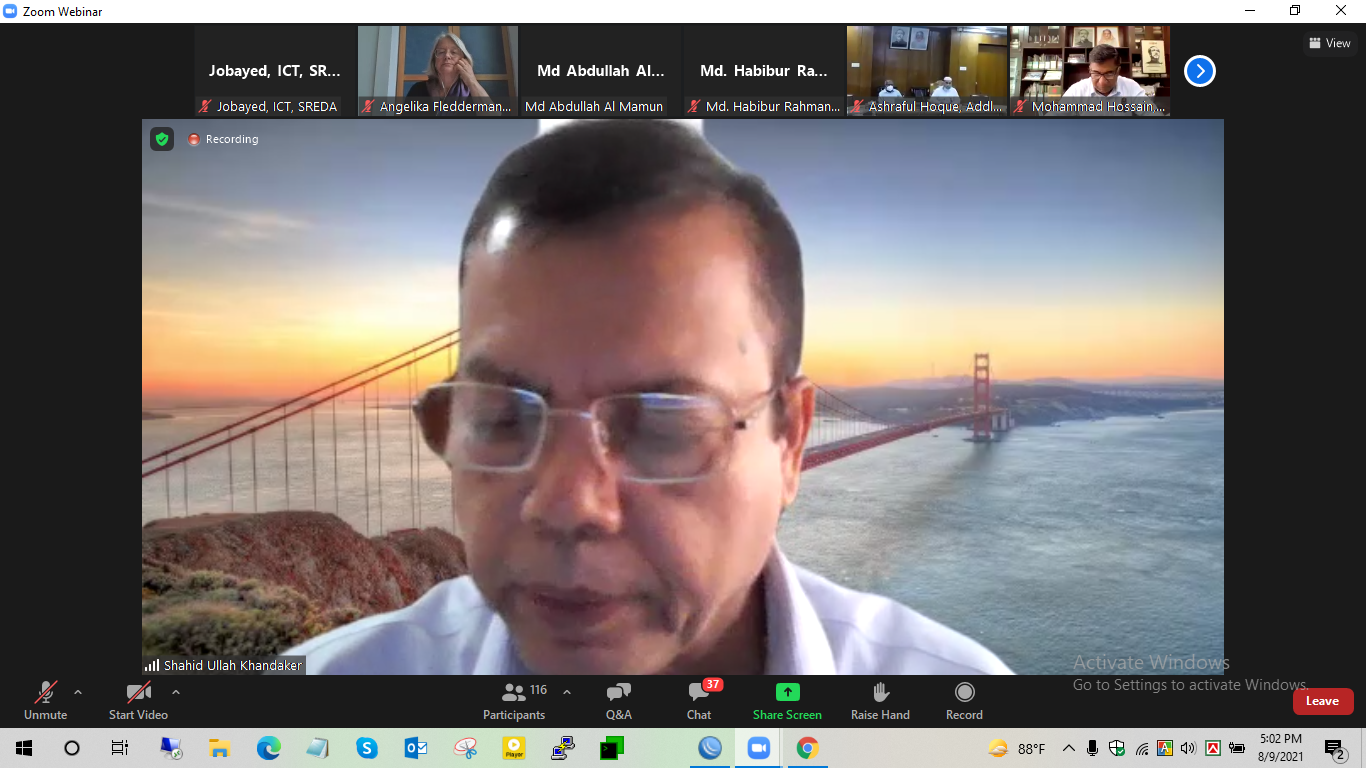This screenshot has height=768, width=1366.
Task: Start recording with the Record icon
Action: point(964,700)
